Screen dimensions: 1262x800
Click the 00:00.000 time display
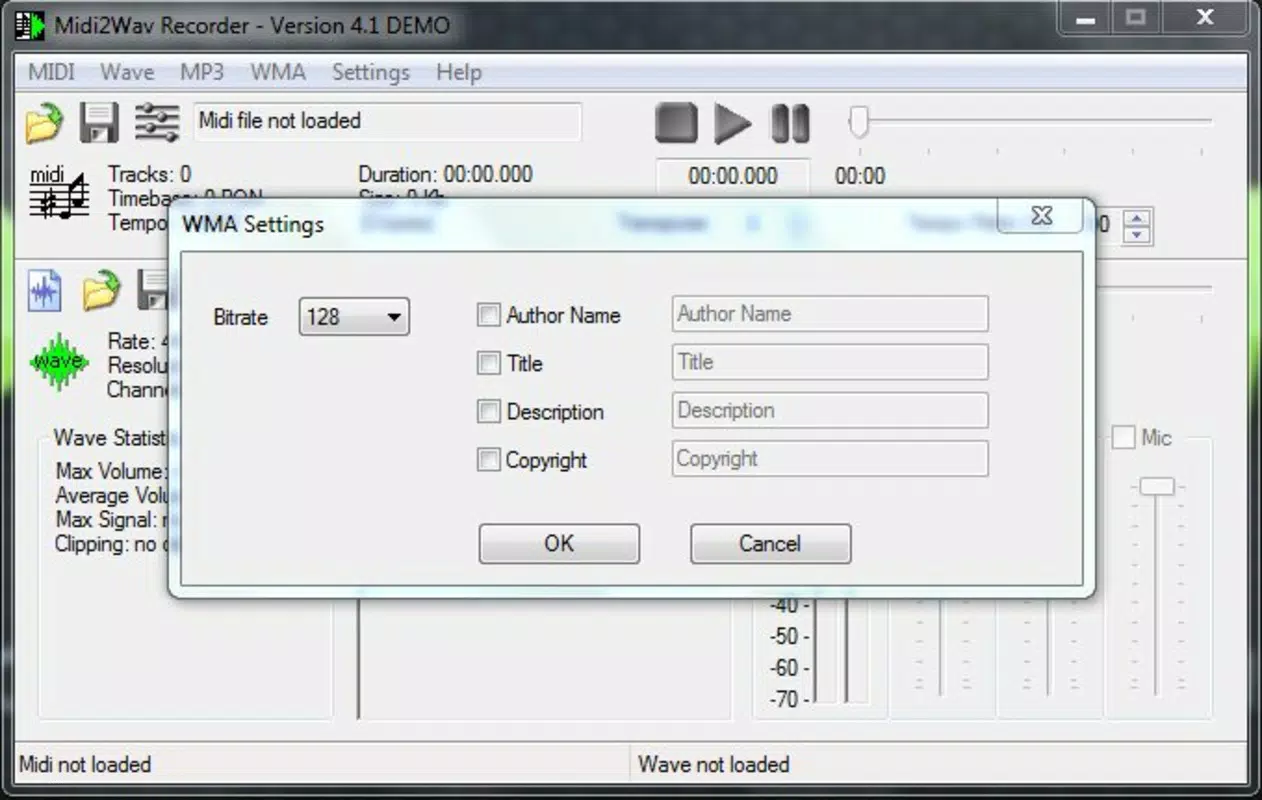[733, 176]
